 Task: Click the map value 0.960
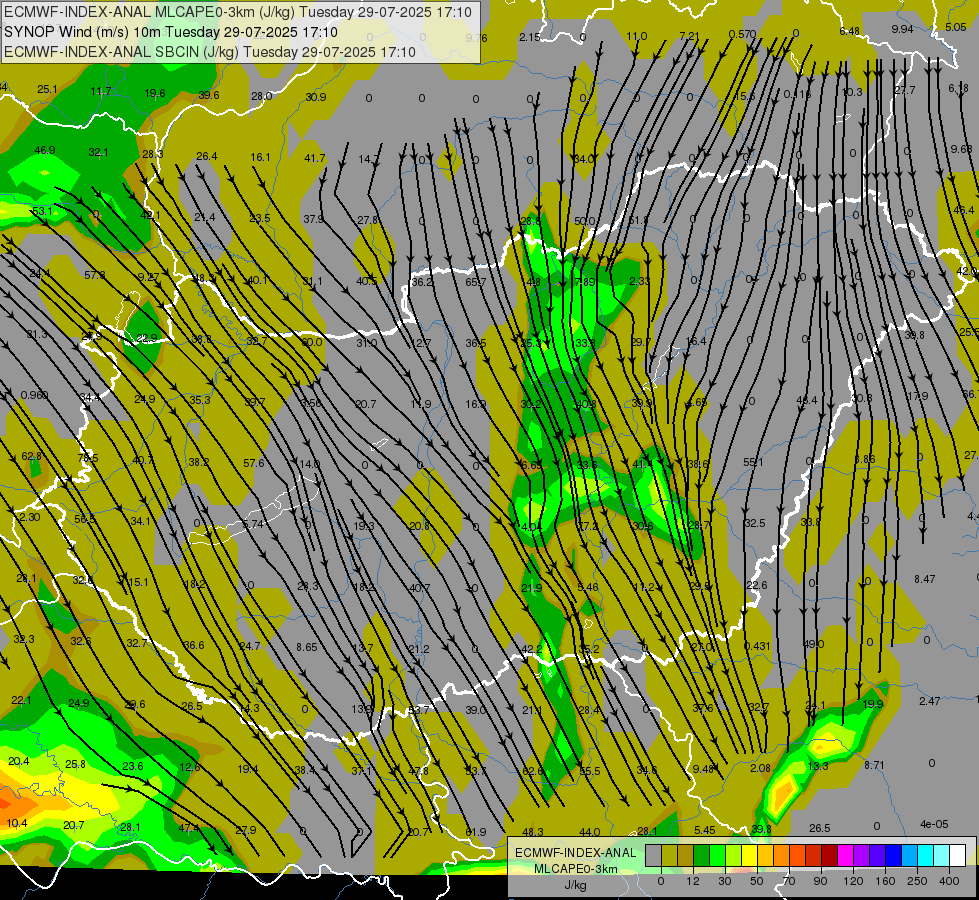click(x=34, y=395)
